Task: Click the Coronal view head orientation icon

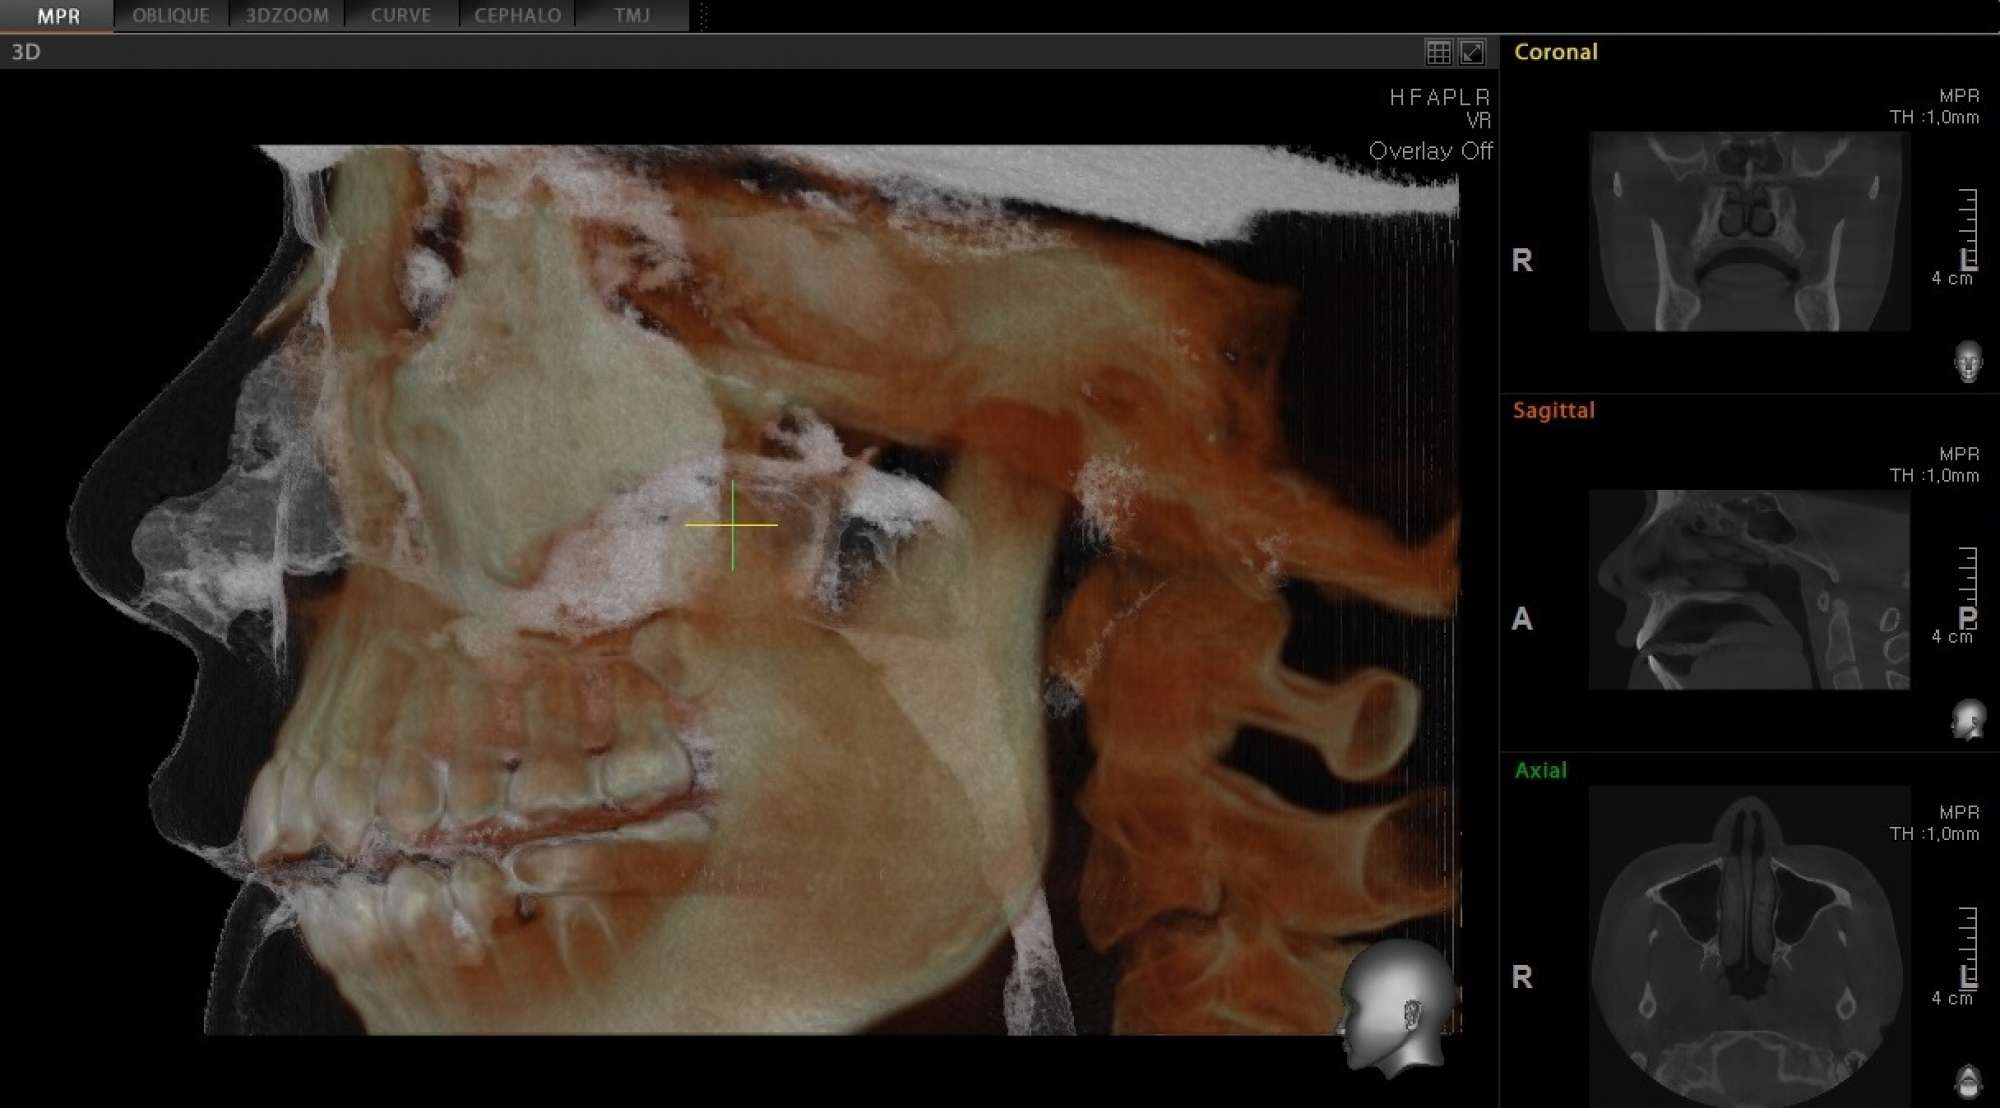Action: point(1968,361)
